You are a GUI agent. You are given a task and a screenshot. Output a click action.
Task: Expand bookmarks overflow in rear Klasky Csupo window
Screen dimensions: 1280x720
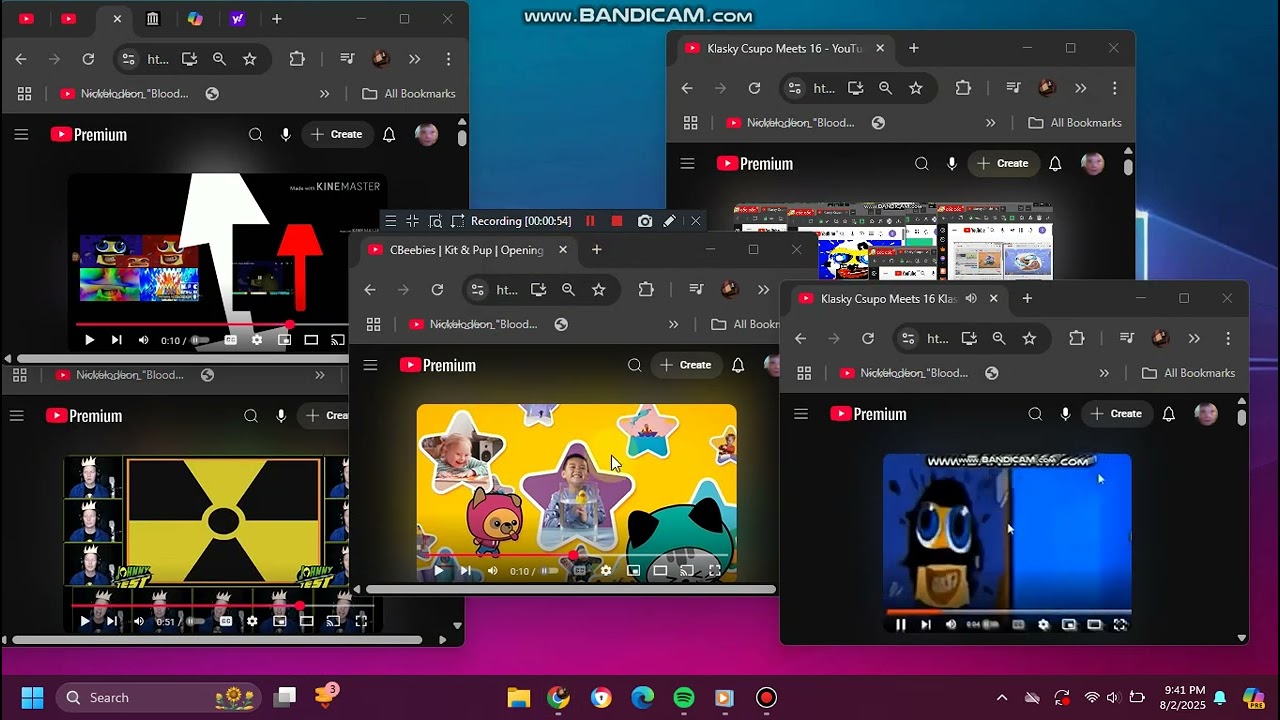[x=990, y=123]
